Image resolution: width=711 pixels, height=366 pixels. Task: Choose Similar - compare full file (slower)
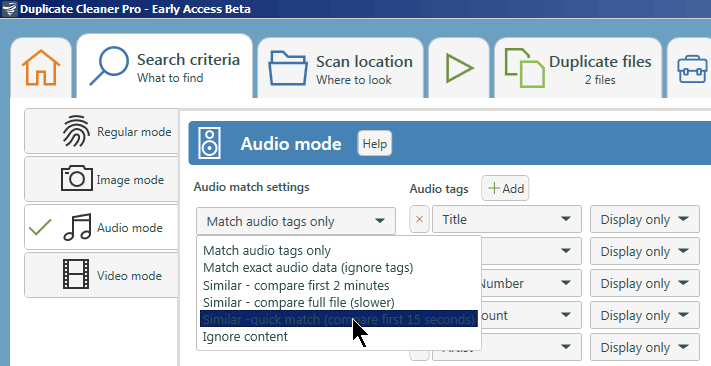(298, 302)
